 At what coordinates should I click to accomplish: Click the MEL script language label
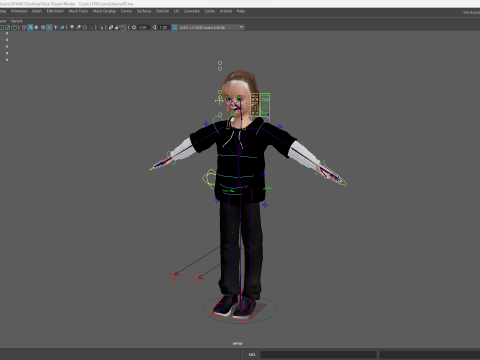coord(252,355)
